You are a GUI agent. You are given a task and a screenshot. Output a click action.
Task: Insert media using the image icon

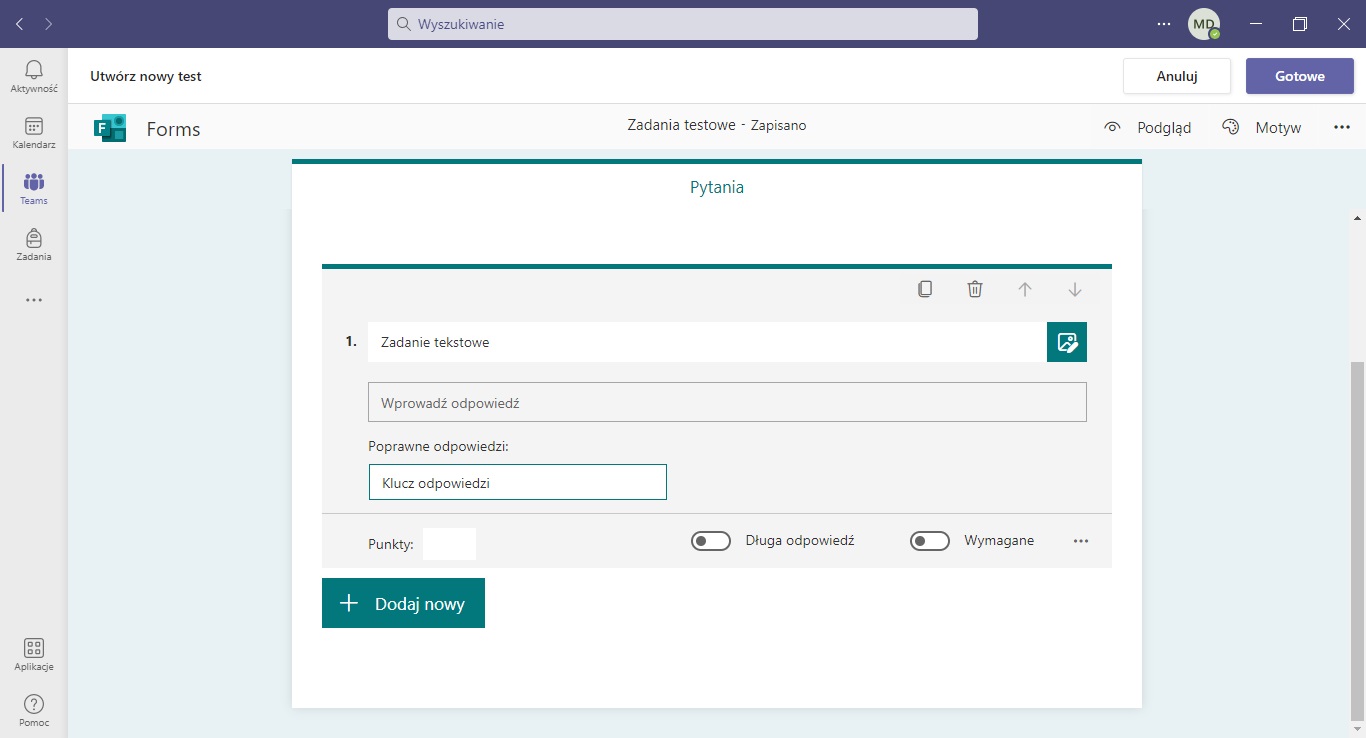pyautogui.click(x=1066, y=342)
